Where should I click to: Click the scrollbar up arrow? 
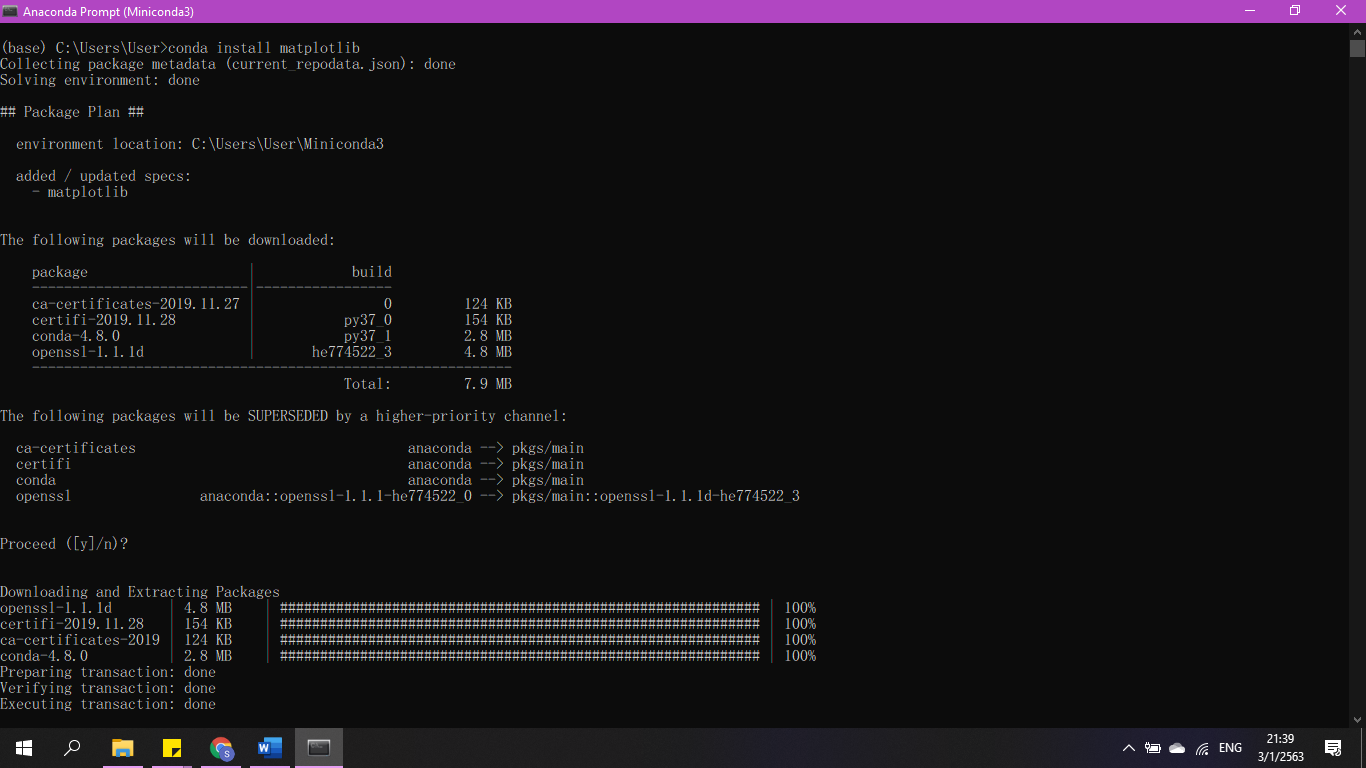point(1357,32)
